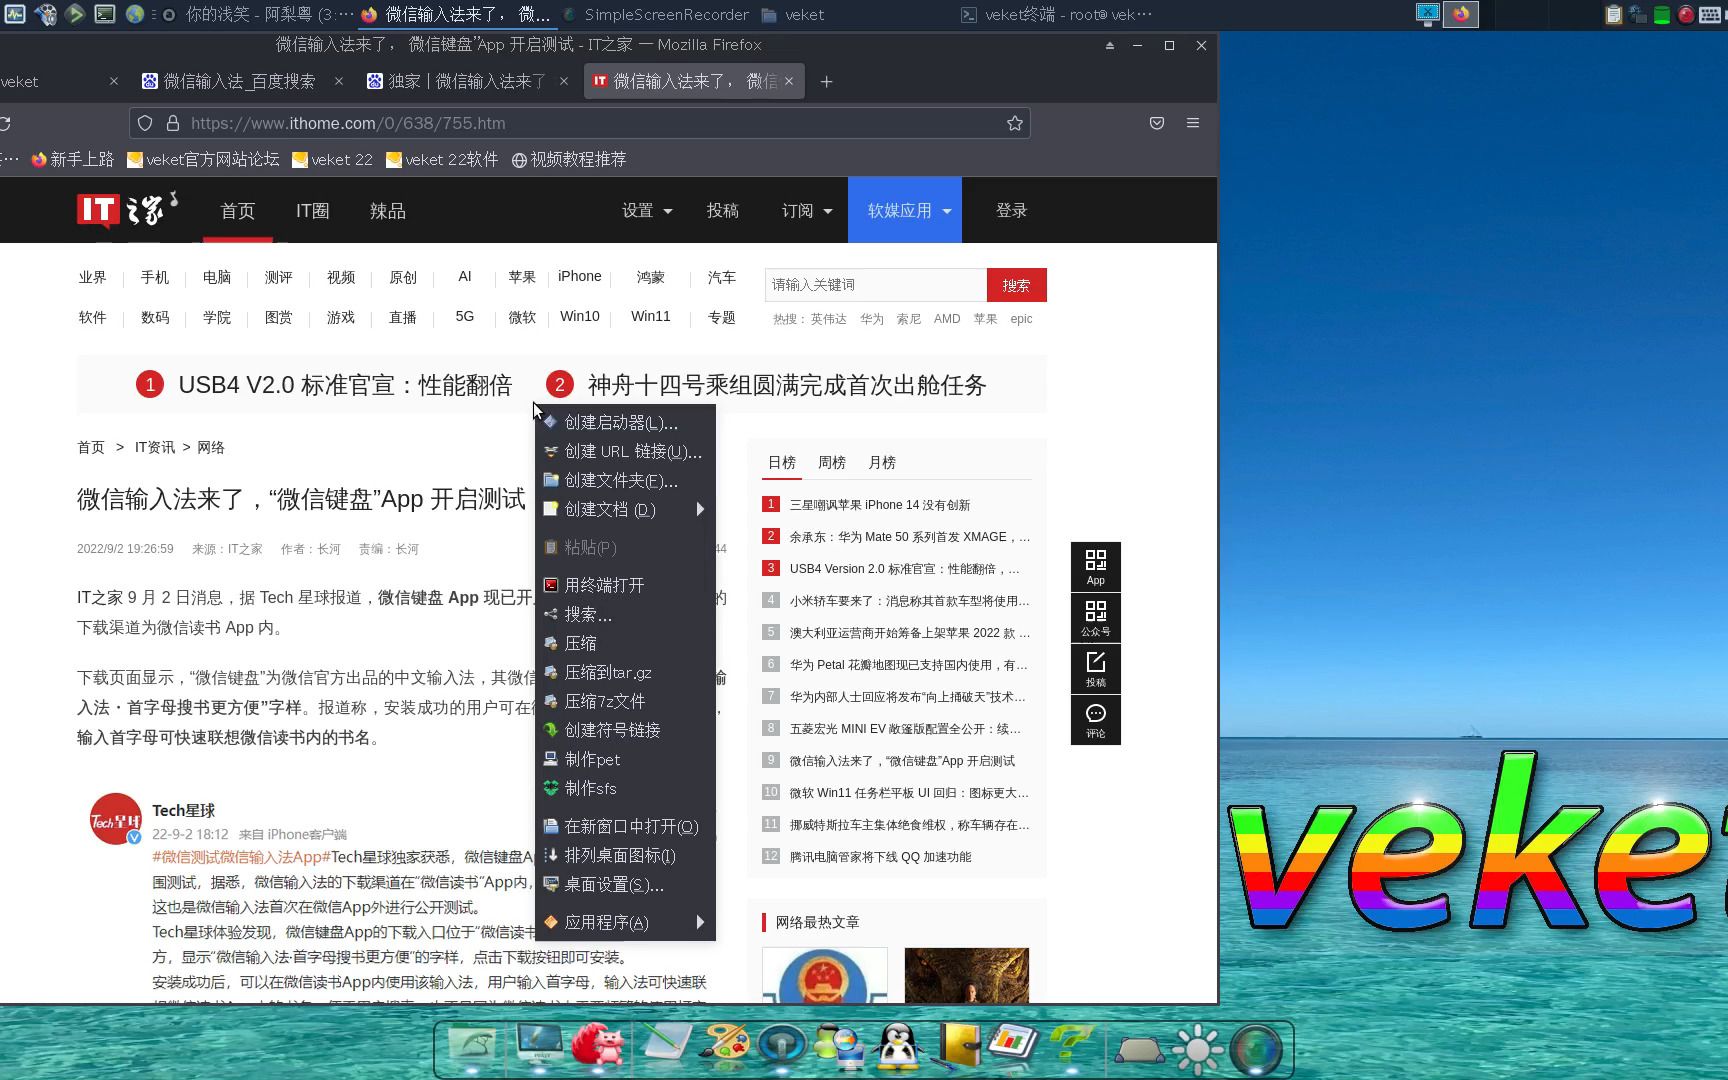
Task: Bookmark this page with the star icon
Action: pos(1014,123)
